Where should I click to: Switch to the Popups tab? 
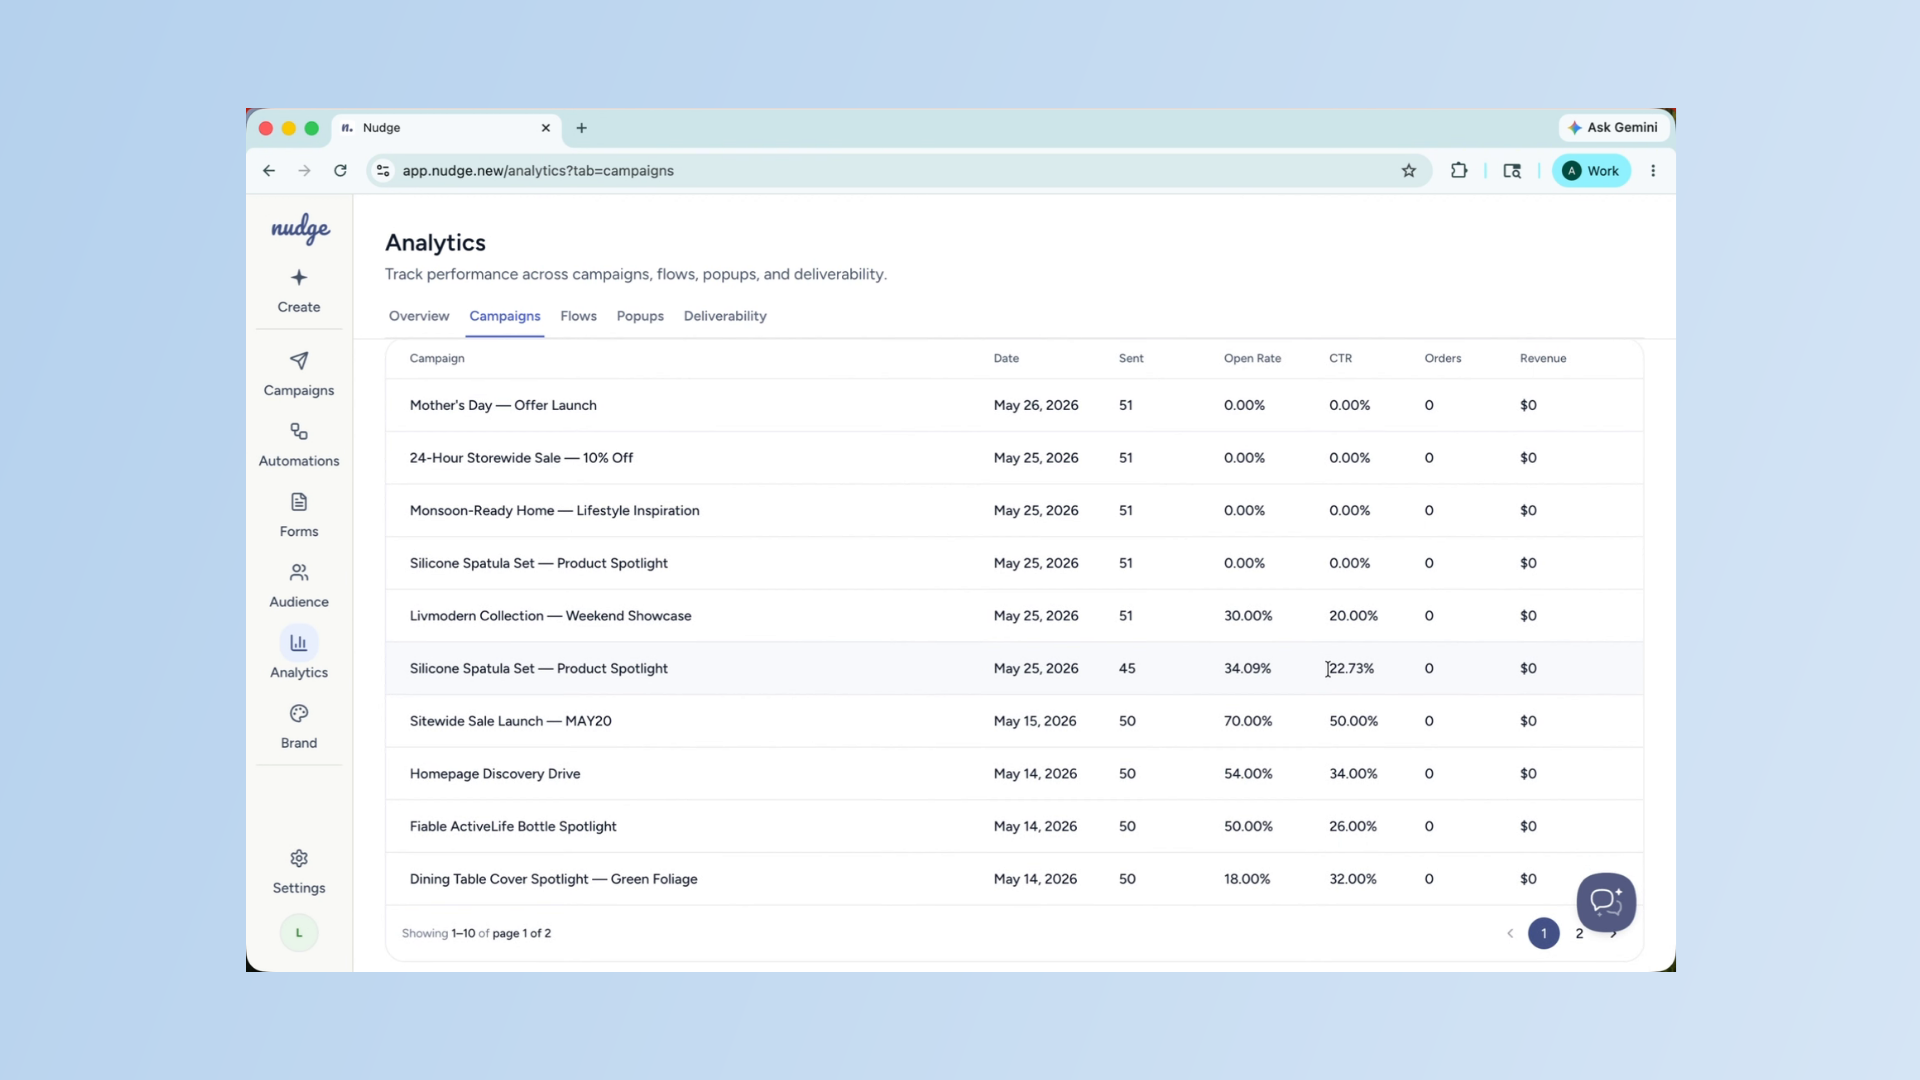click(x=640, y=316)
